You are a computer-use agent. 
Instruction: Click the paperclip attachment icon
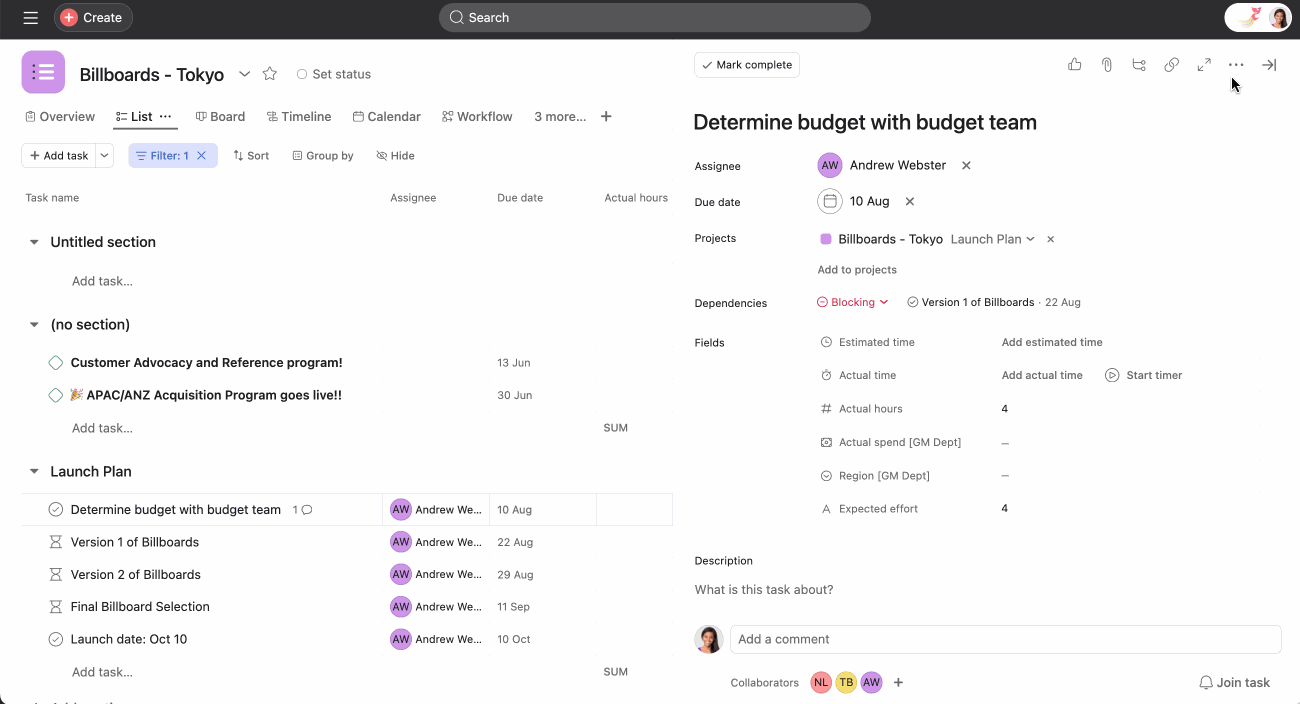click(1107, 65)
